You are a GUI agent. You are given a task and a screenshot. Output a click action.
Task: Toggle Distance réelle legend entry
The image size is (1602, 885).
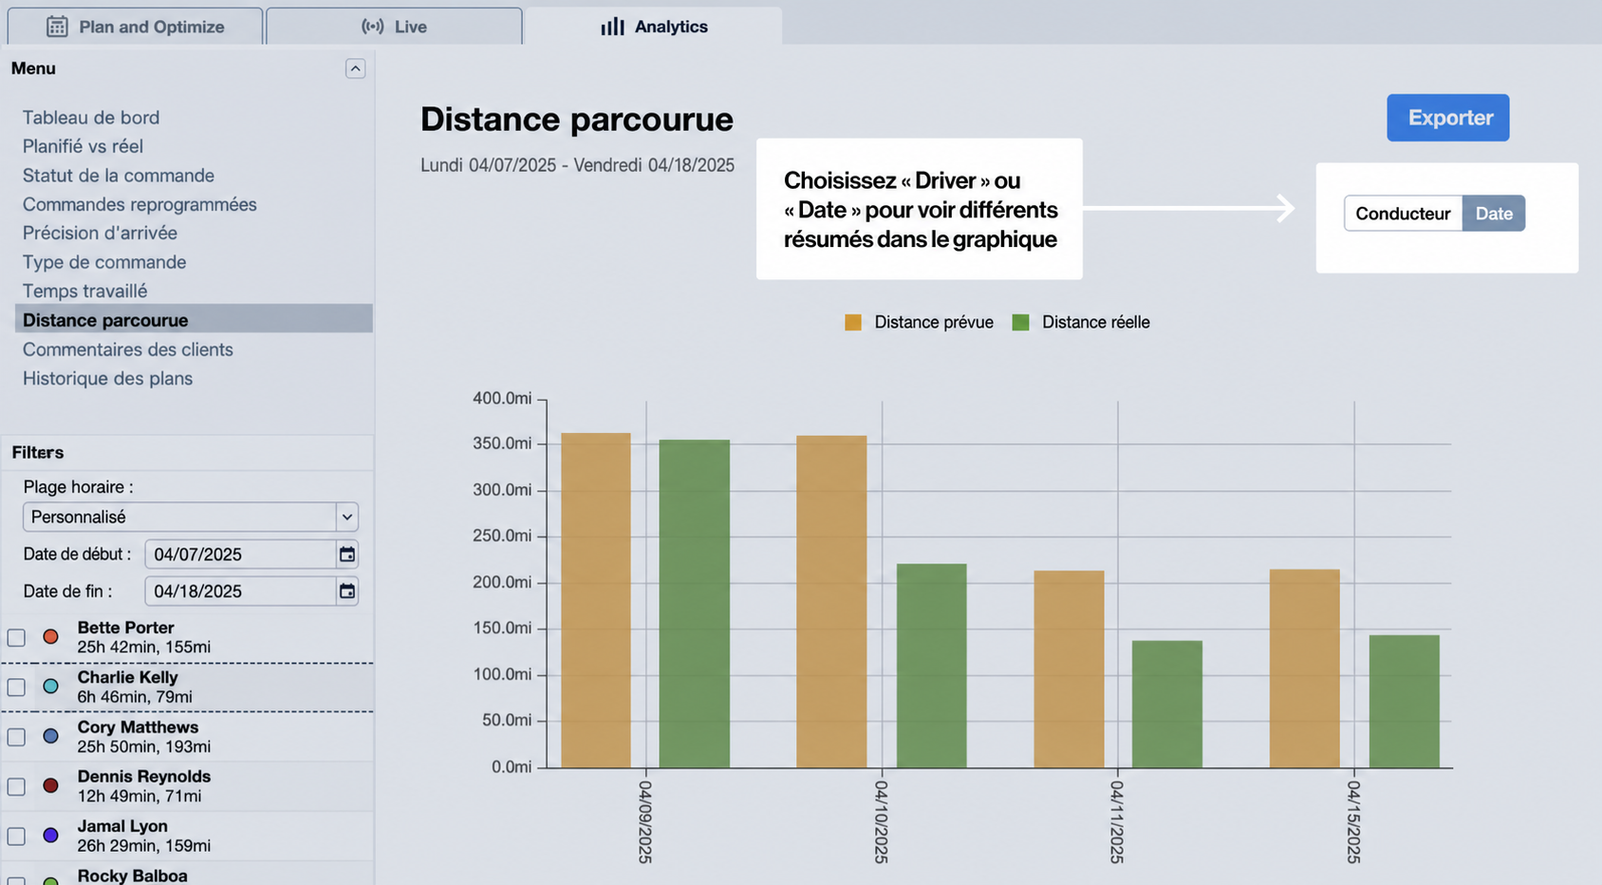[1081, 322]
